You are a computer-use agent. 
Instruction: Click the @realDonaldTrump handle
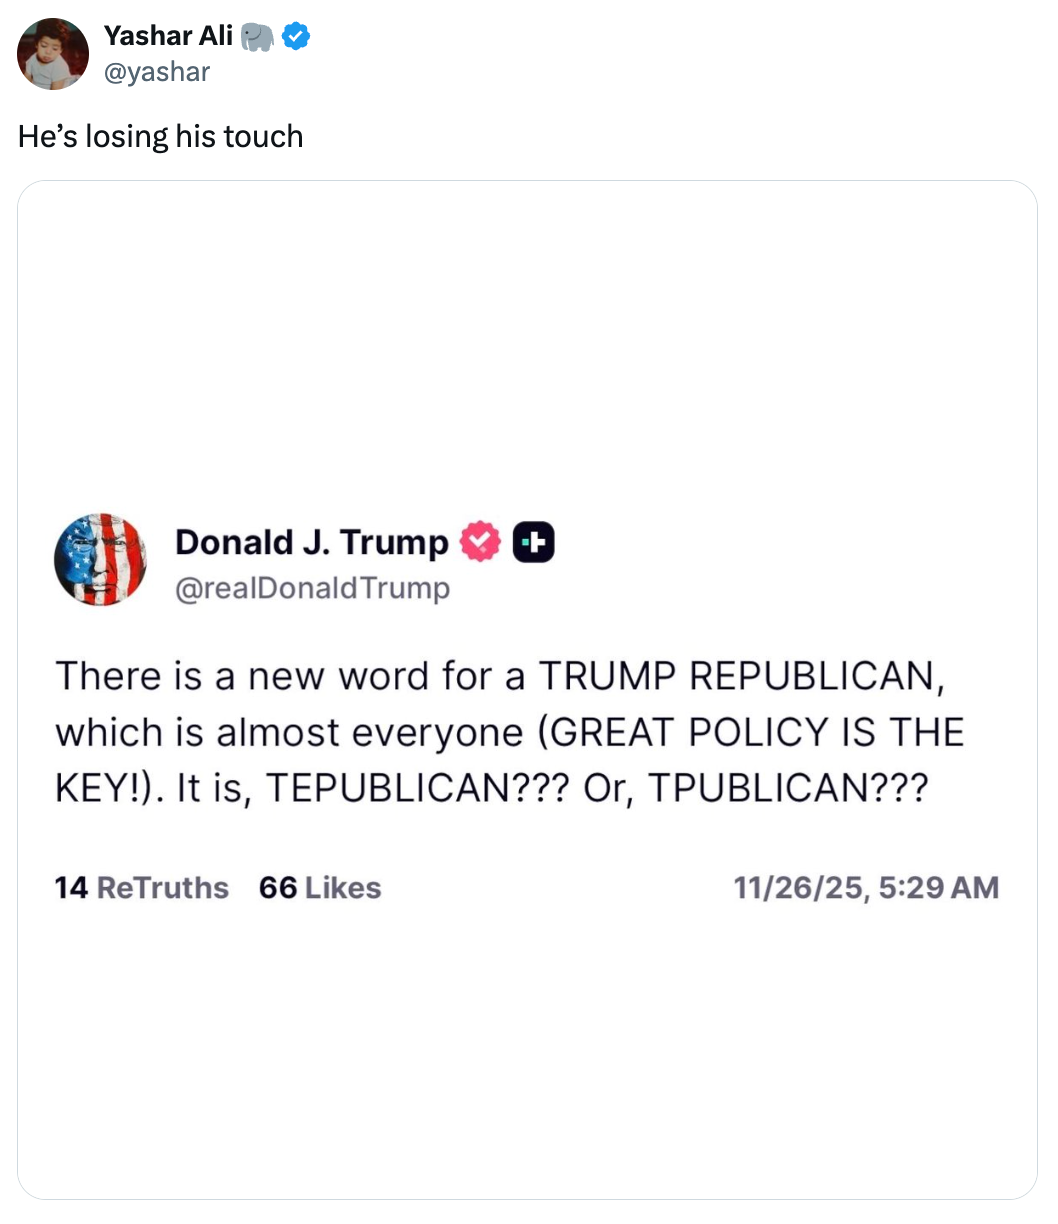(x=312, y=588)
